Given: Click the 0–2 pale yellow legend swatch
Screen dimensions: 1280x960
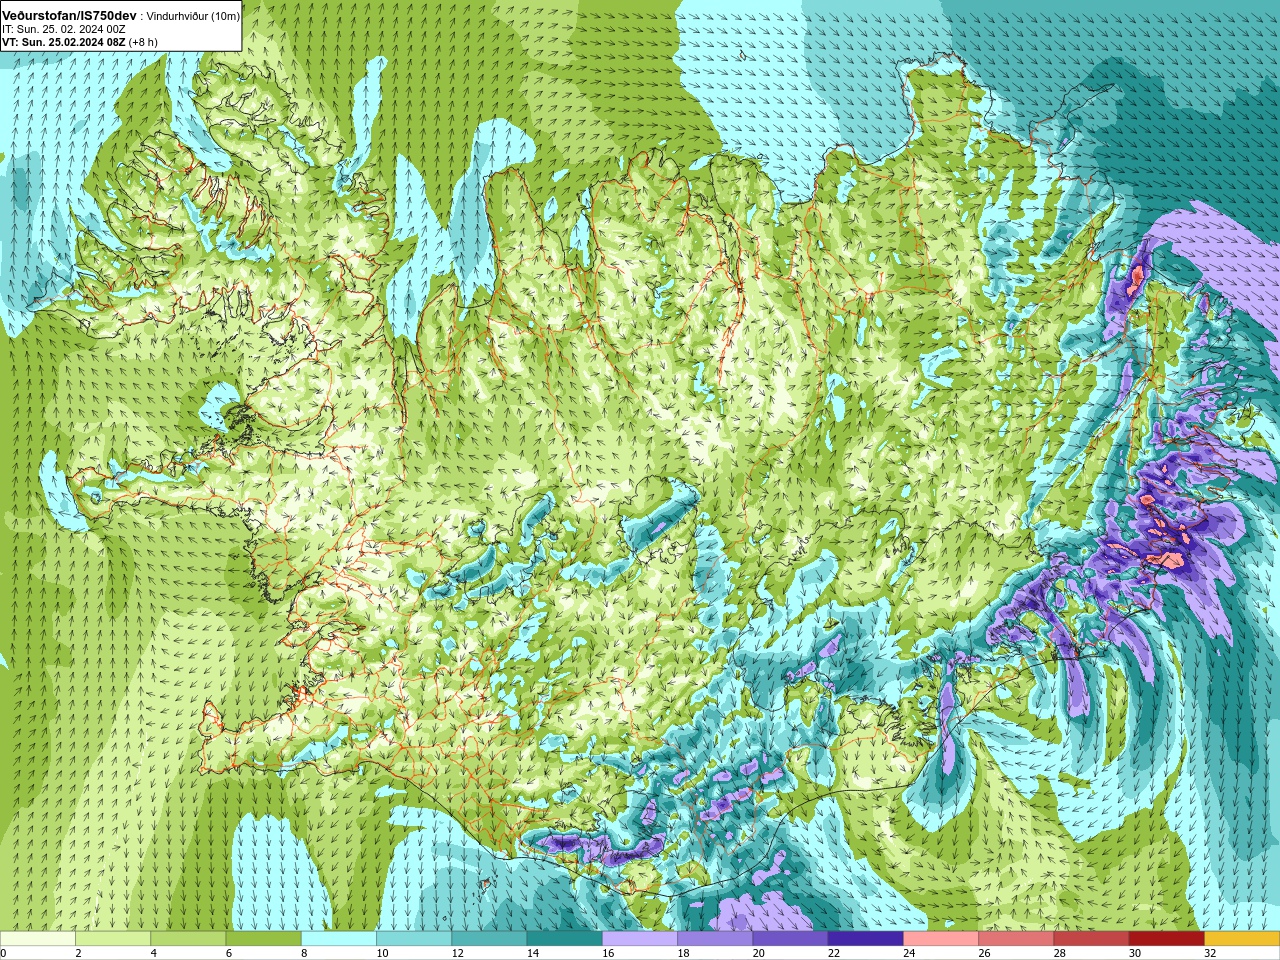Looking at the screenshot, I should 38,939.
